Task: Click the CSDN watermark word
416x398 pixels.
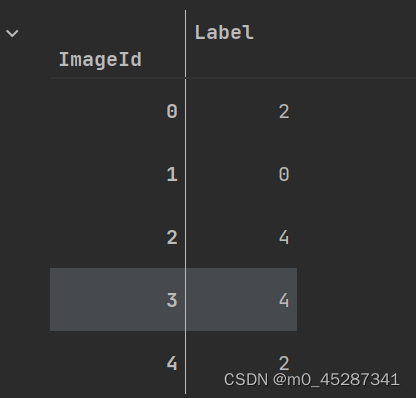Action: tap(246, 380)
